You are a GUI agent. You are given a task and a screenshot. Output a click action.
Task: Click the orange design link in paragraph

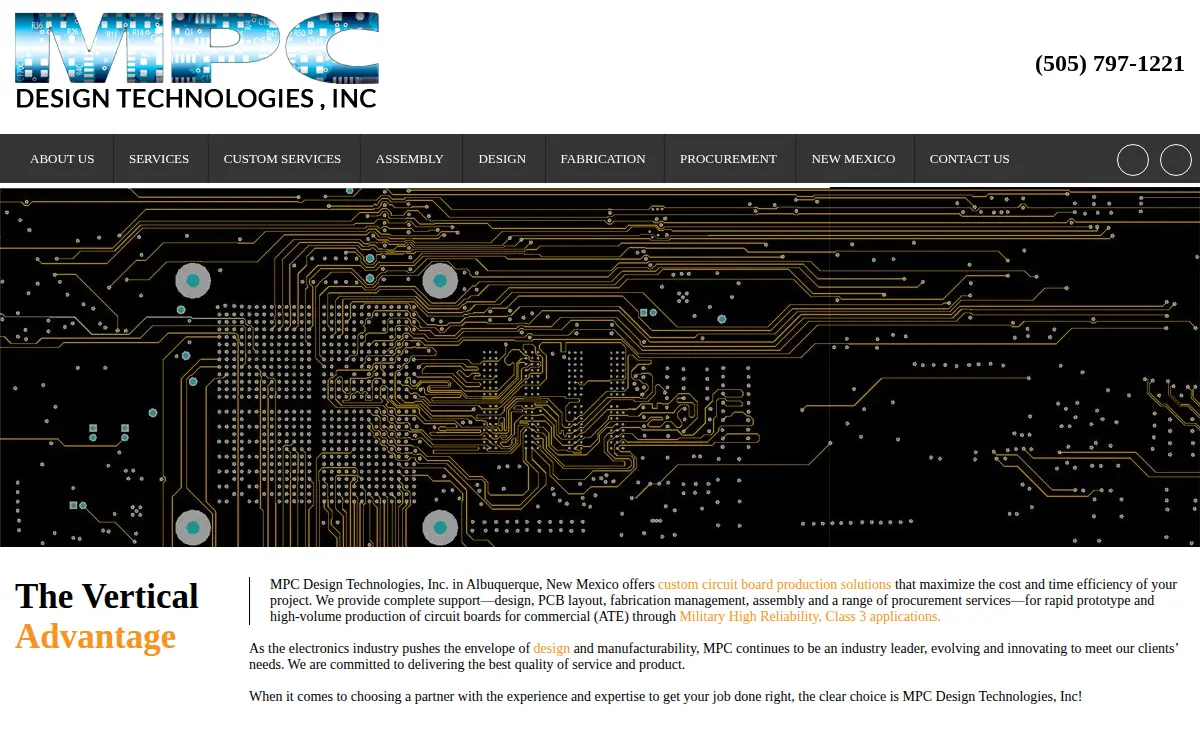[552, 648]
